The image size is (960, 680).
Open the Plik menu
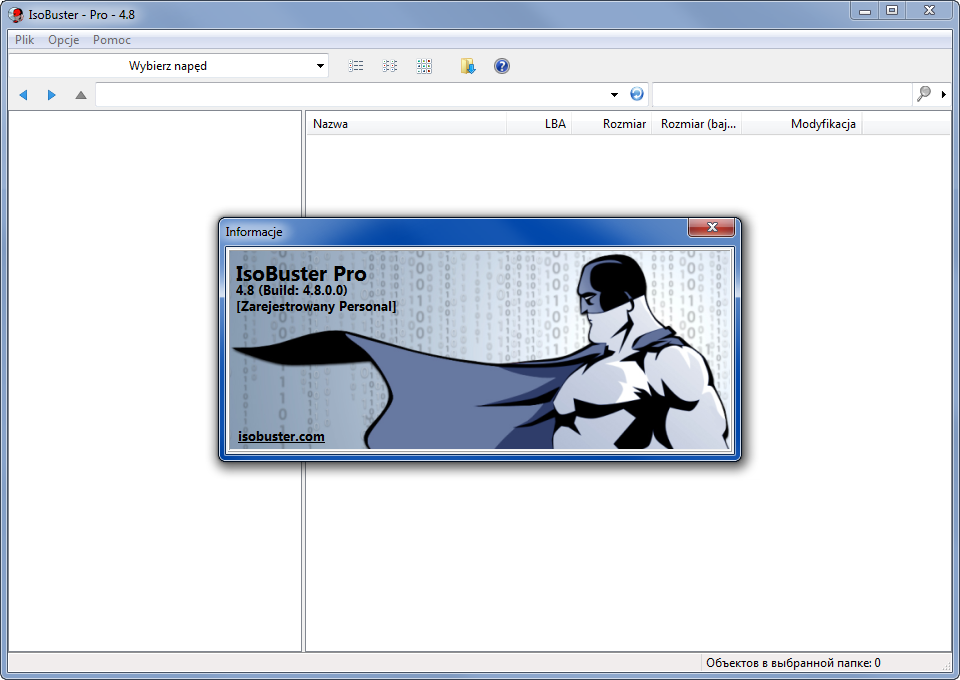[x=24, y=40]
